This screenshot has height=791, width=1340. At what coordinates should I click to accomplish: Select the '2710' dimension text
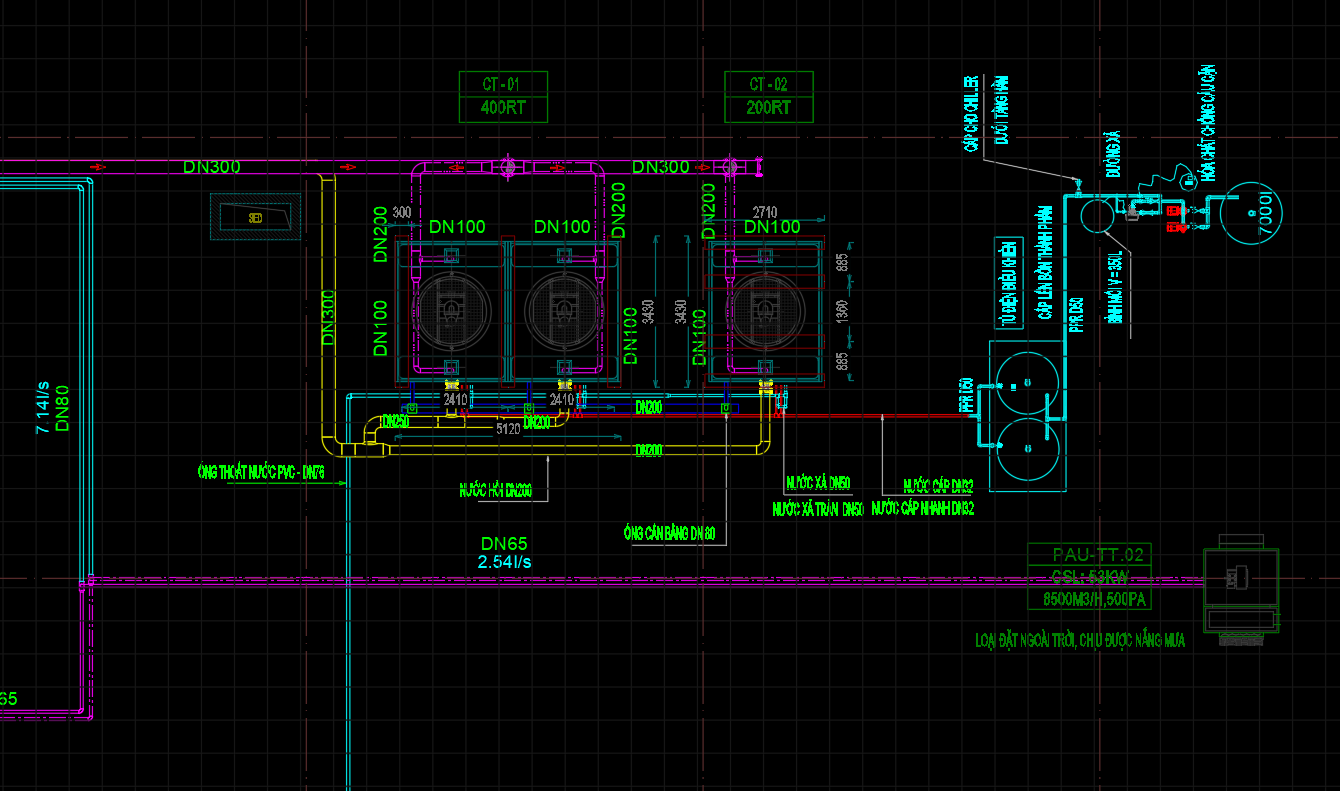(x=765, y=212)
